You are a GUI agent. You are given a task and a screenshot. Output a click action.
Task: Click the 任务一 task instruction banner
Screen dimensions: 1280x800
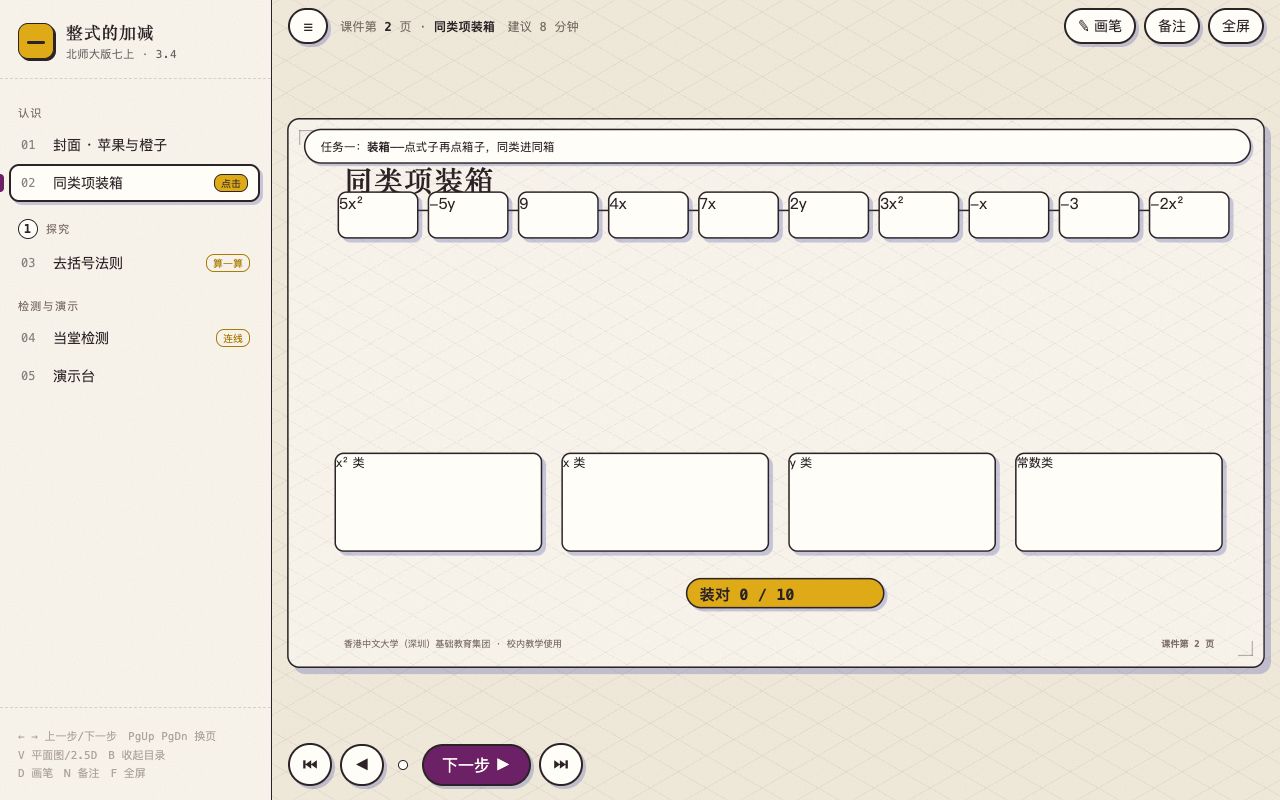pyautogui.click(x=777, y=146)
